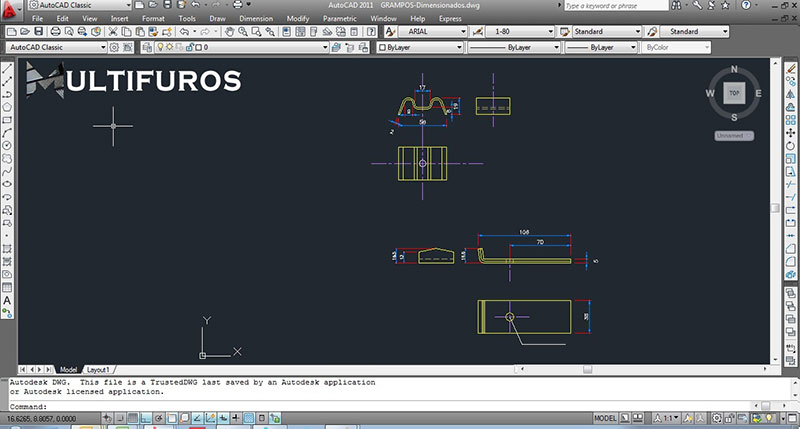Viewport: 800px width, 429px height.
Task: Select the Pan hand tool
Action: (229, 32)
